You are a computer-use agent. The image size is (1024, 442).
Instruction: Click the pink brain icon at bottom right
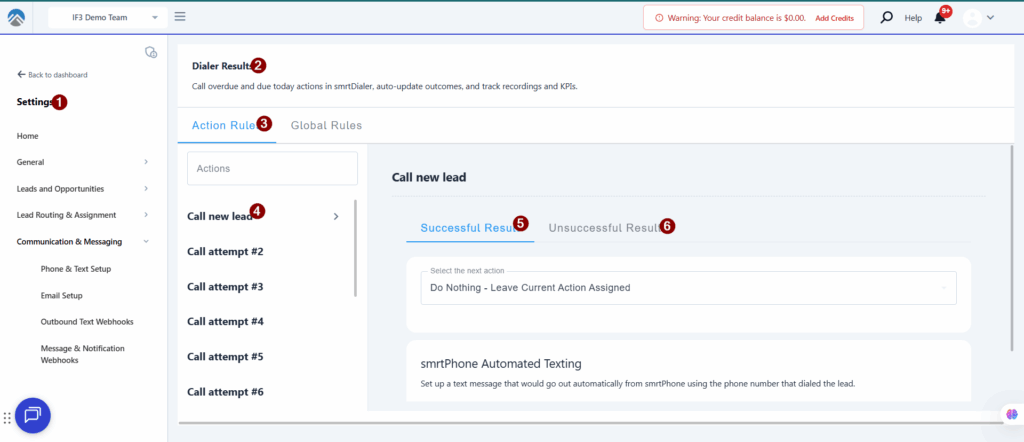1010,415
